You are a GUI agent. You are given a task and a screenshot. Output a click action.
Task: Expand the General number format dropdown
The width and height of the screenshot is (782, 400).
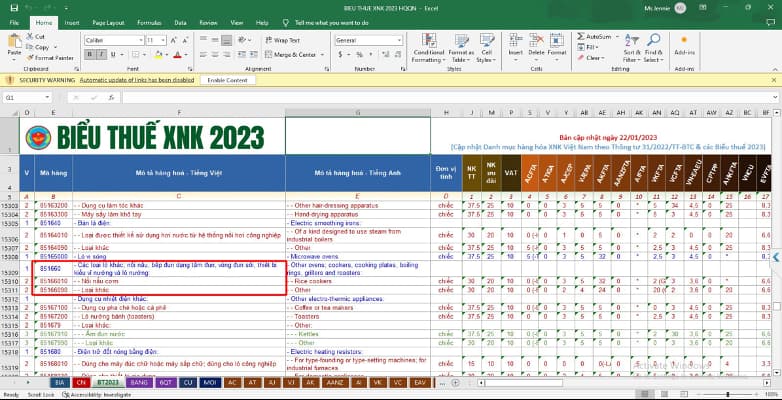coord(398,40)
